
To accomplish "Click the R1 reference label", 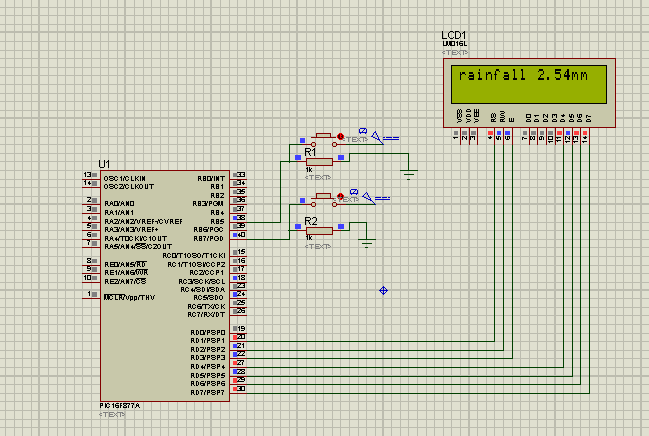I will click(310, 152).
